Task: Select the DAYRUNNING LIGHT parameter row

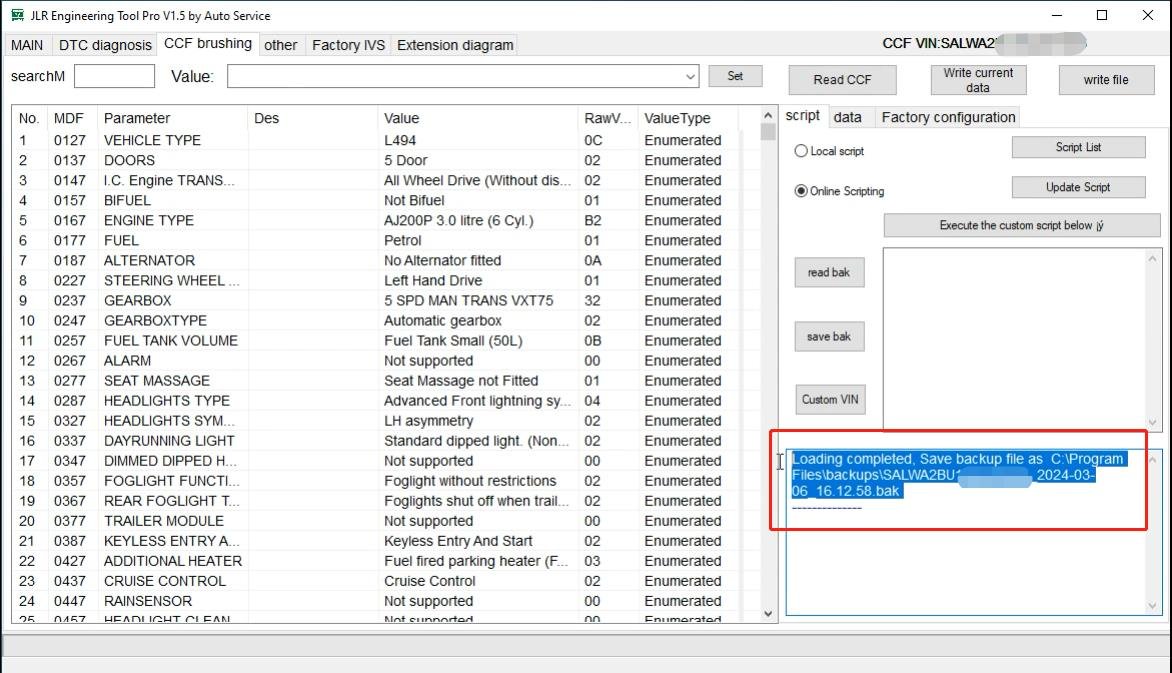Action: pos(376,441)
